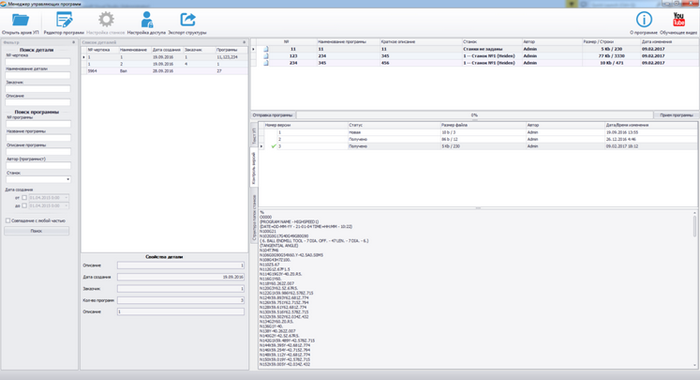Launch the program editor from the toolbar
This screenshot has width=700, height=380.
tap(64, 20)
